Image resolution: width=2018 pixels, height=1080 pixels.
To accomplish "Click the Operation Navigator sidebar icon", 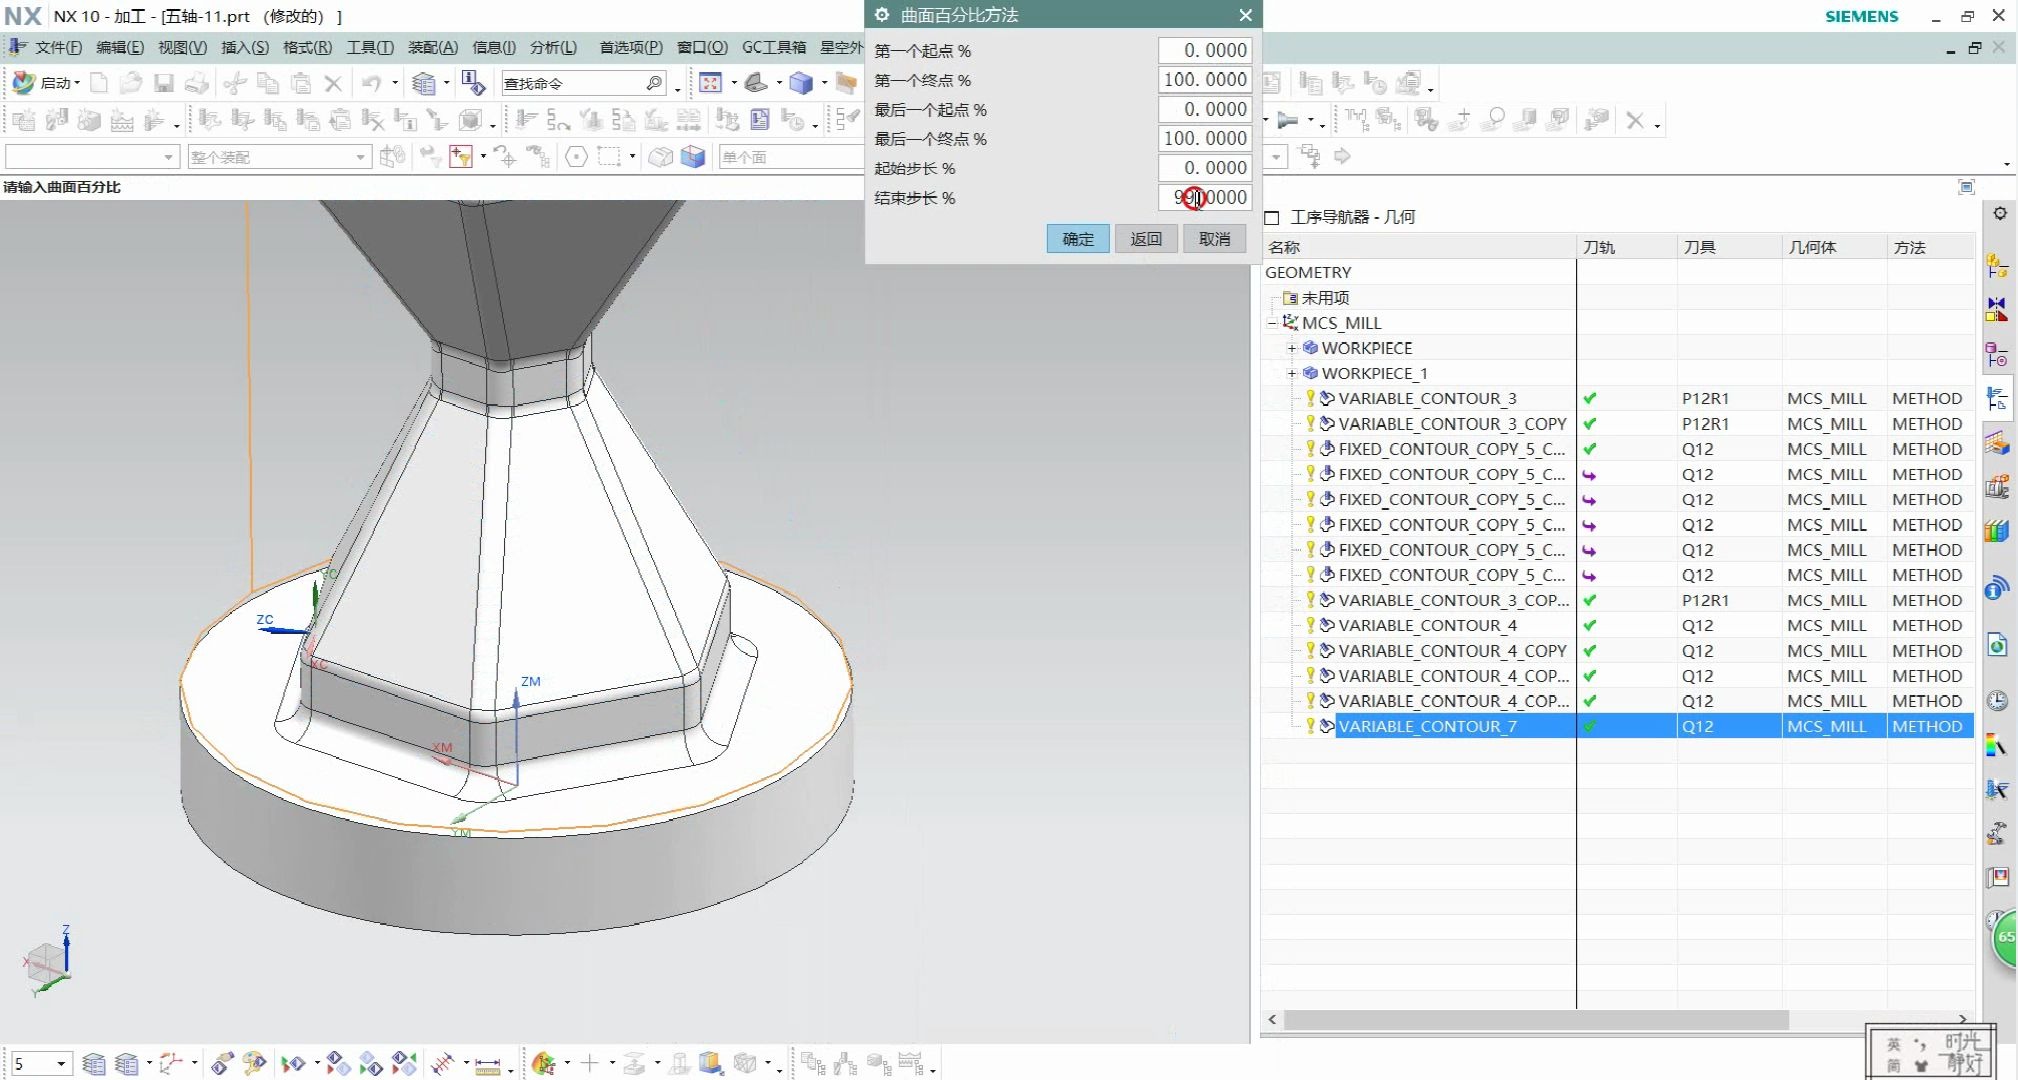I will [1997, 398].
